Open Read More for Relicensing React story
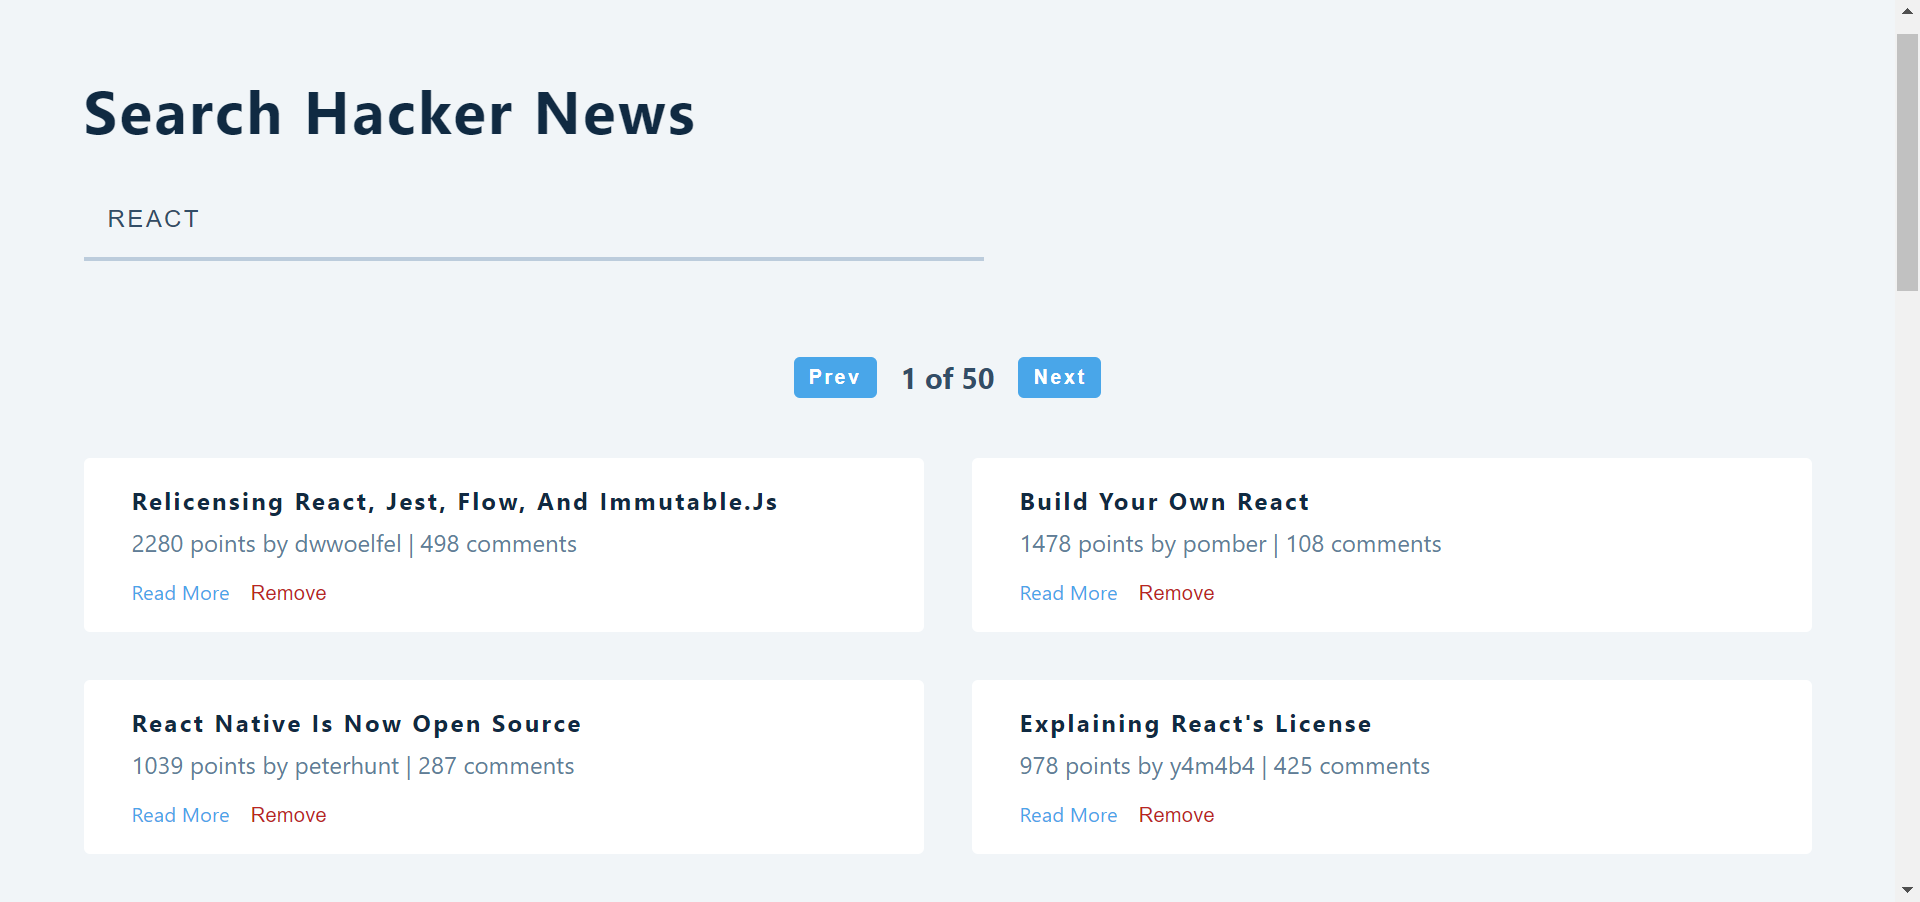 pos(181,593)
